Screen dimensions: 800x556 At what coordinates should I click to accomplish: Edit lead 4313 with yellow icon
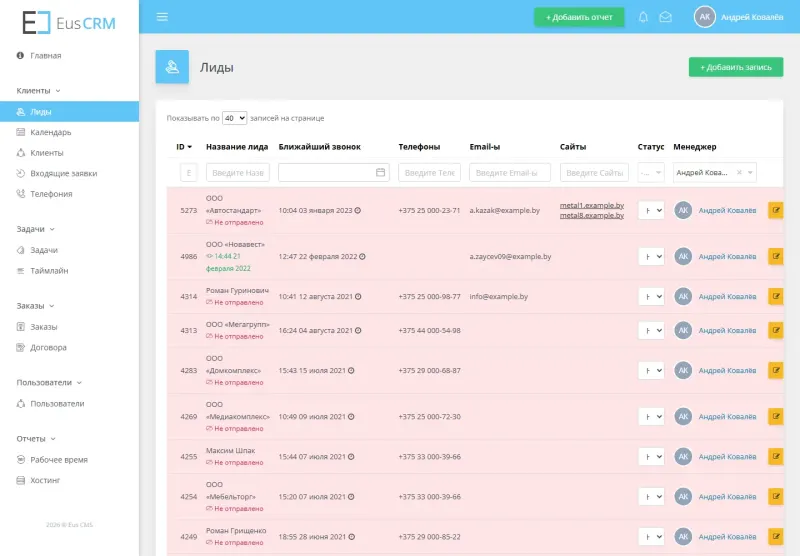click(776, 330)
